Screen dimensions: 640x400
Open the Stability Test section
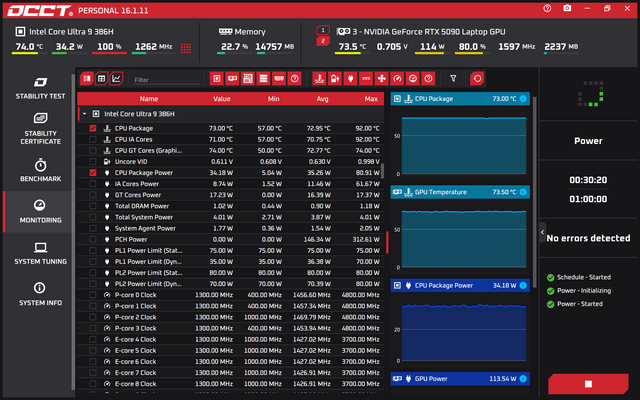coord(40,88)
